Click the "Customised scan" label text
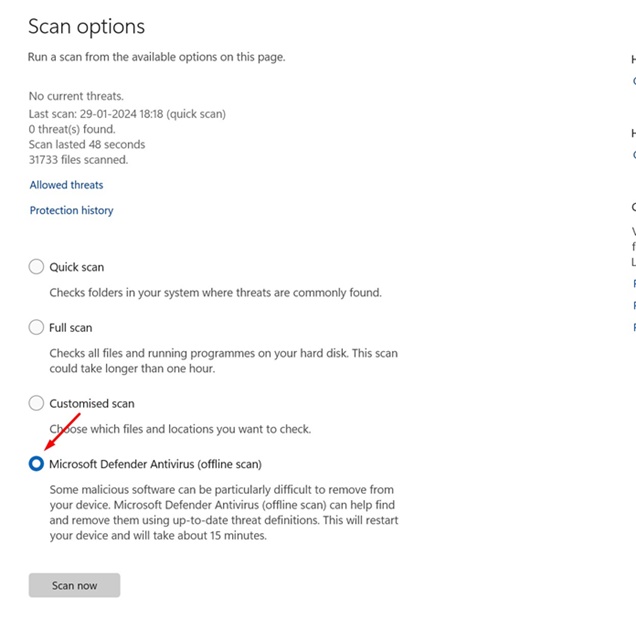The height and width of the screenshot is (640, 636). click(x=92, y=403)
